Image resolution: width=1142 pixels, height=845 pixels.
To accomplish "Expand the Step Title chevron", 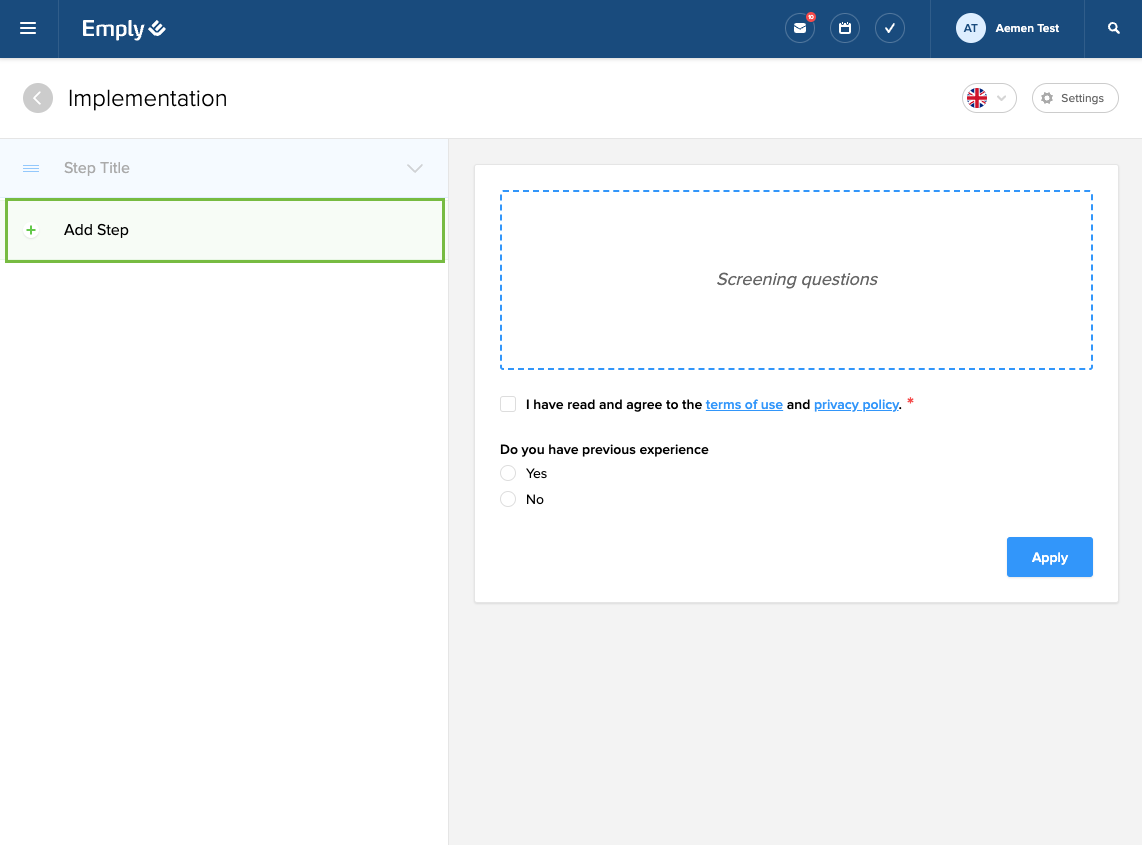I will click(x=415, y=168).
